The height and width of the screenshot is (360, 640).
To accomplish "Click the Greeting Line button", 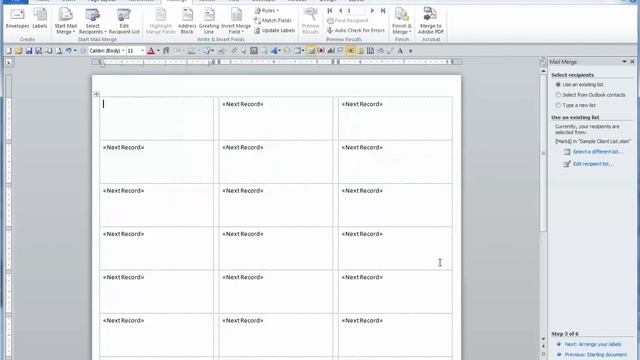I will pyautogui.click(x=209, y=21).
